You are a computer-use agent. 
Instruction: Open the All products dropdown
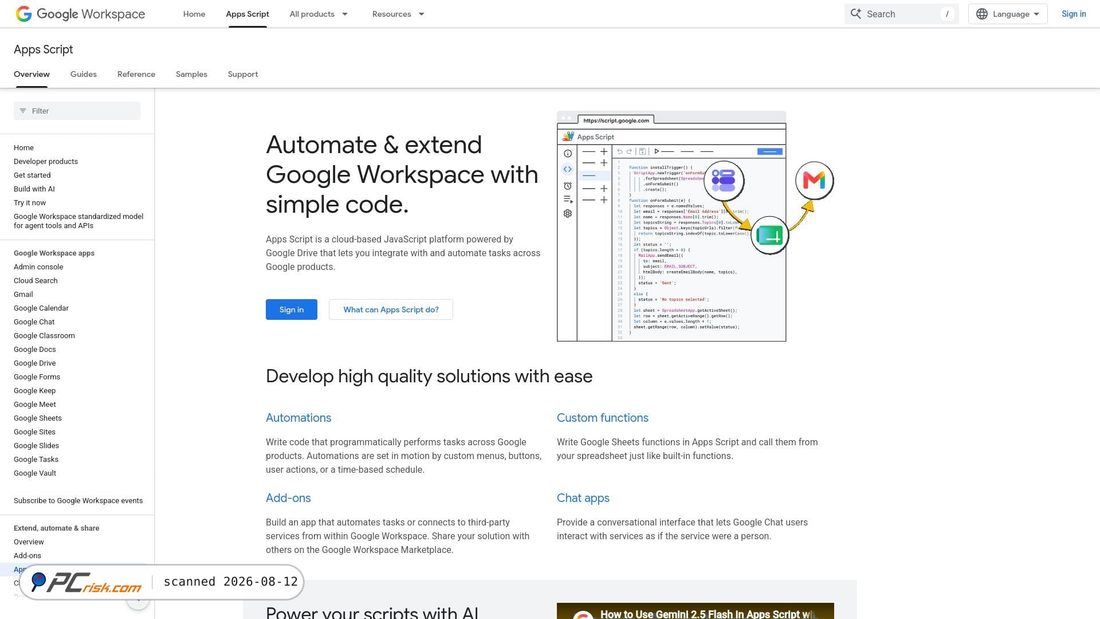tap(318, 14)
